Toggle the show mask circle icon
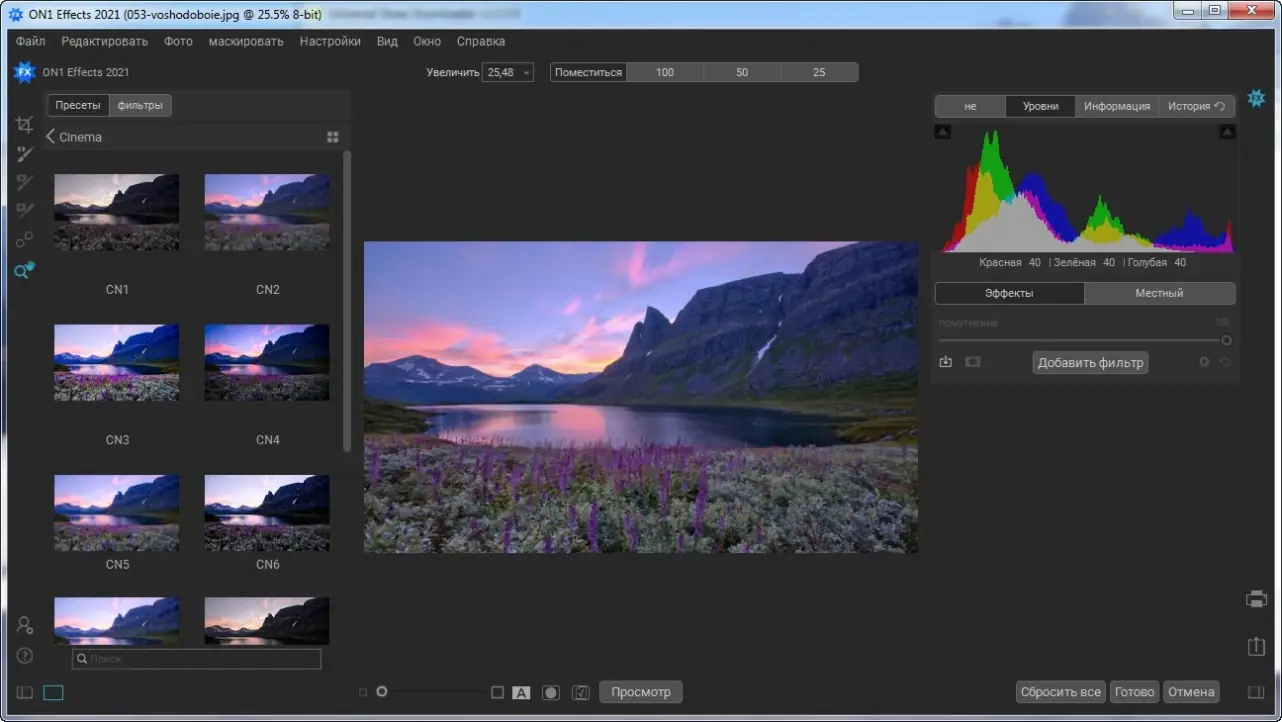This screenshot has width=1282, height=722. (550, 692)
